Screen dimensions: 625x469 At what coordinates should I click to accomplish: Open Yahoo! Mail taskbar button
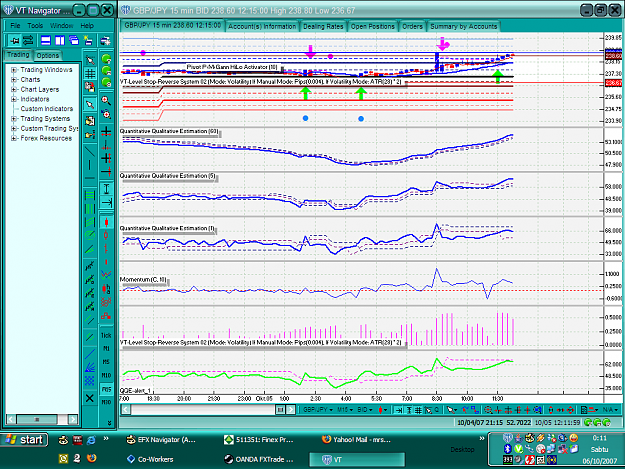(x=357, y=440)
